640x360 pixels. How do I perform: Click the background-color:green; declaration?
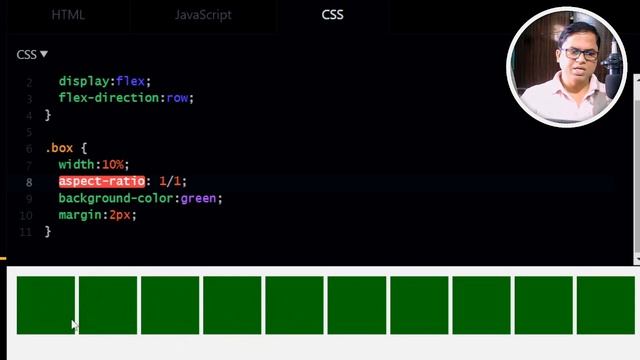click(140, 198)
